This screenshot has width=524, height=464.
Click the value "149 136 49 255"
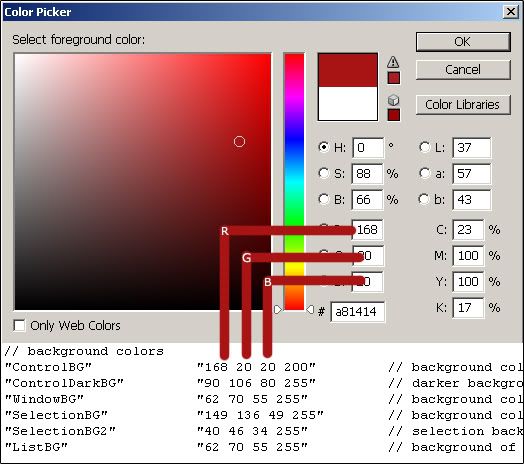[260, 415]
